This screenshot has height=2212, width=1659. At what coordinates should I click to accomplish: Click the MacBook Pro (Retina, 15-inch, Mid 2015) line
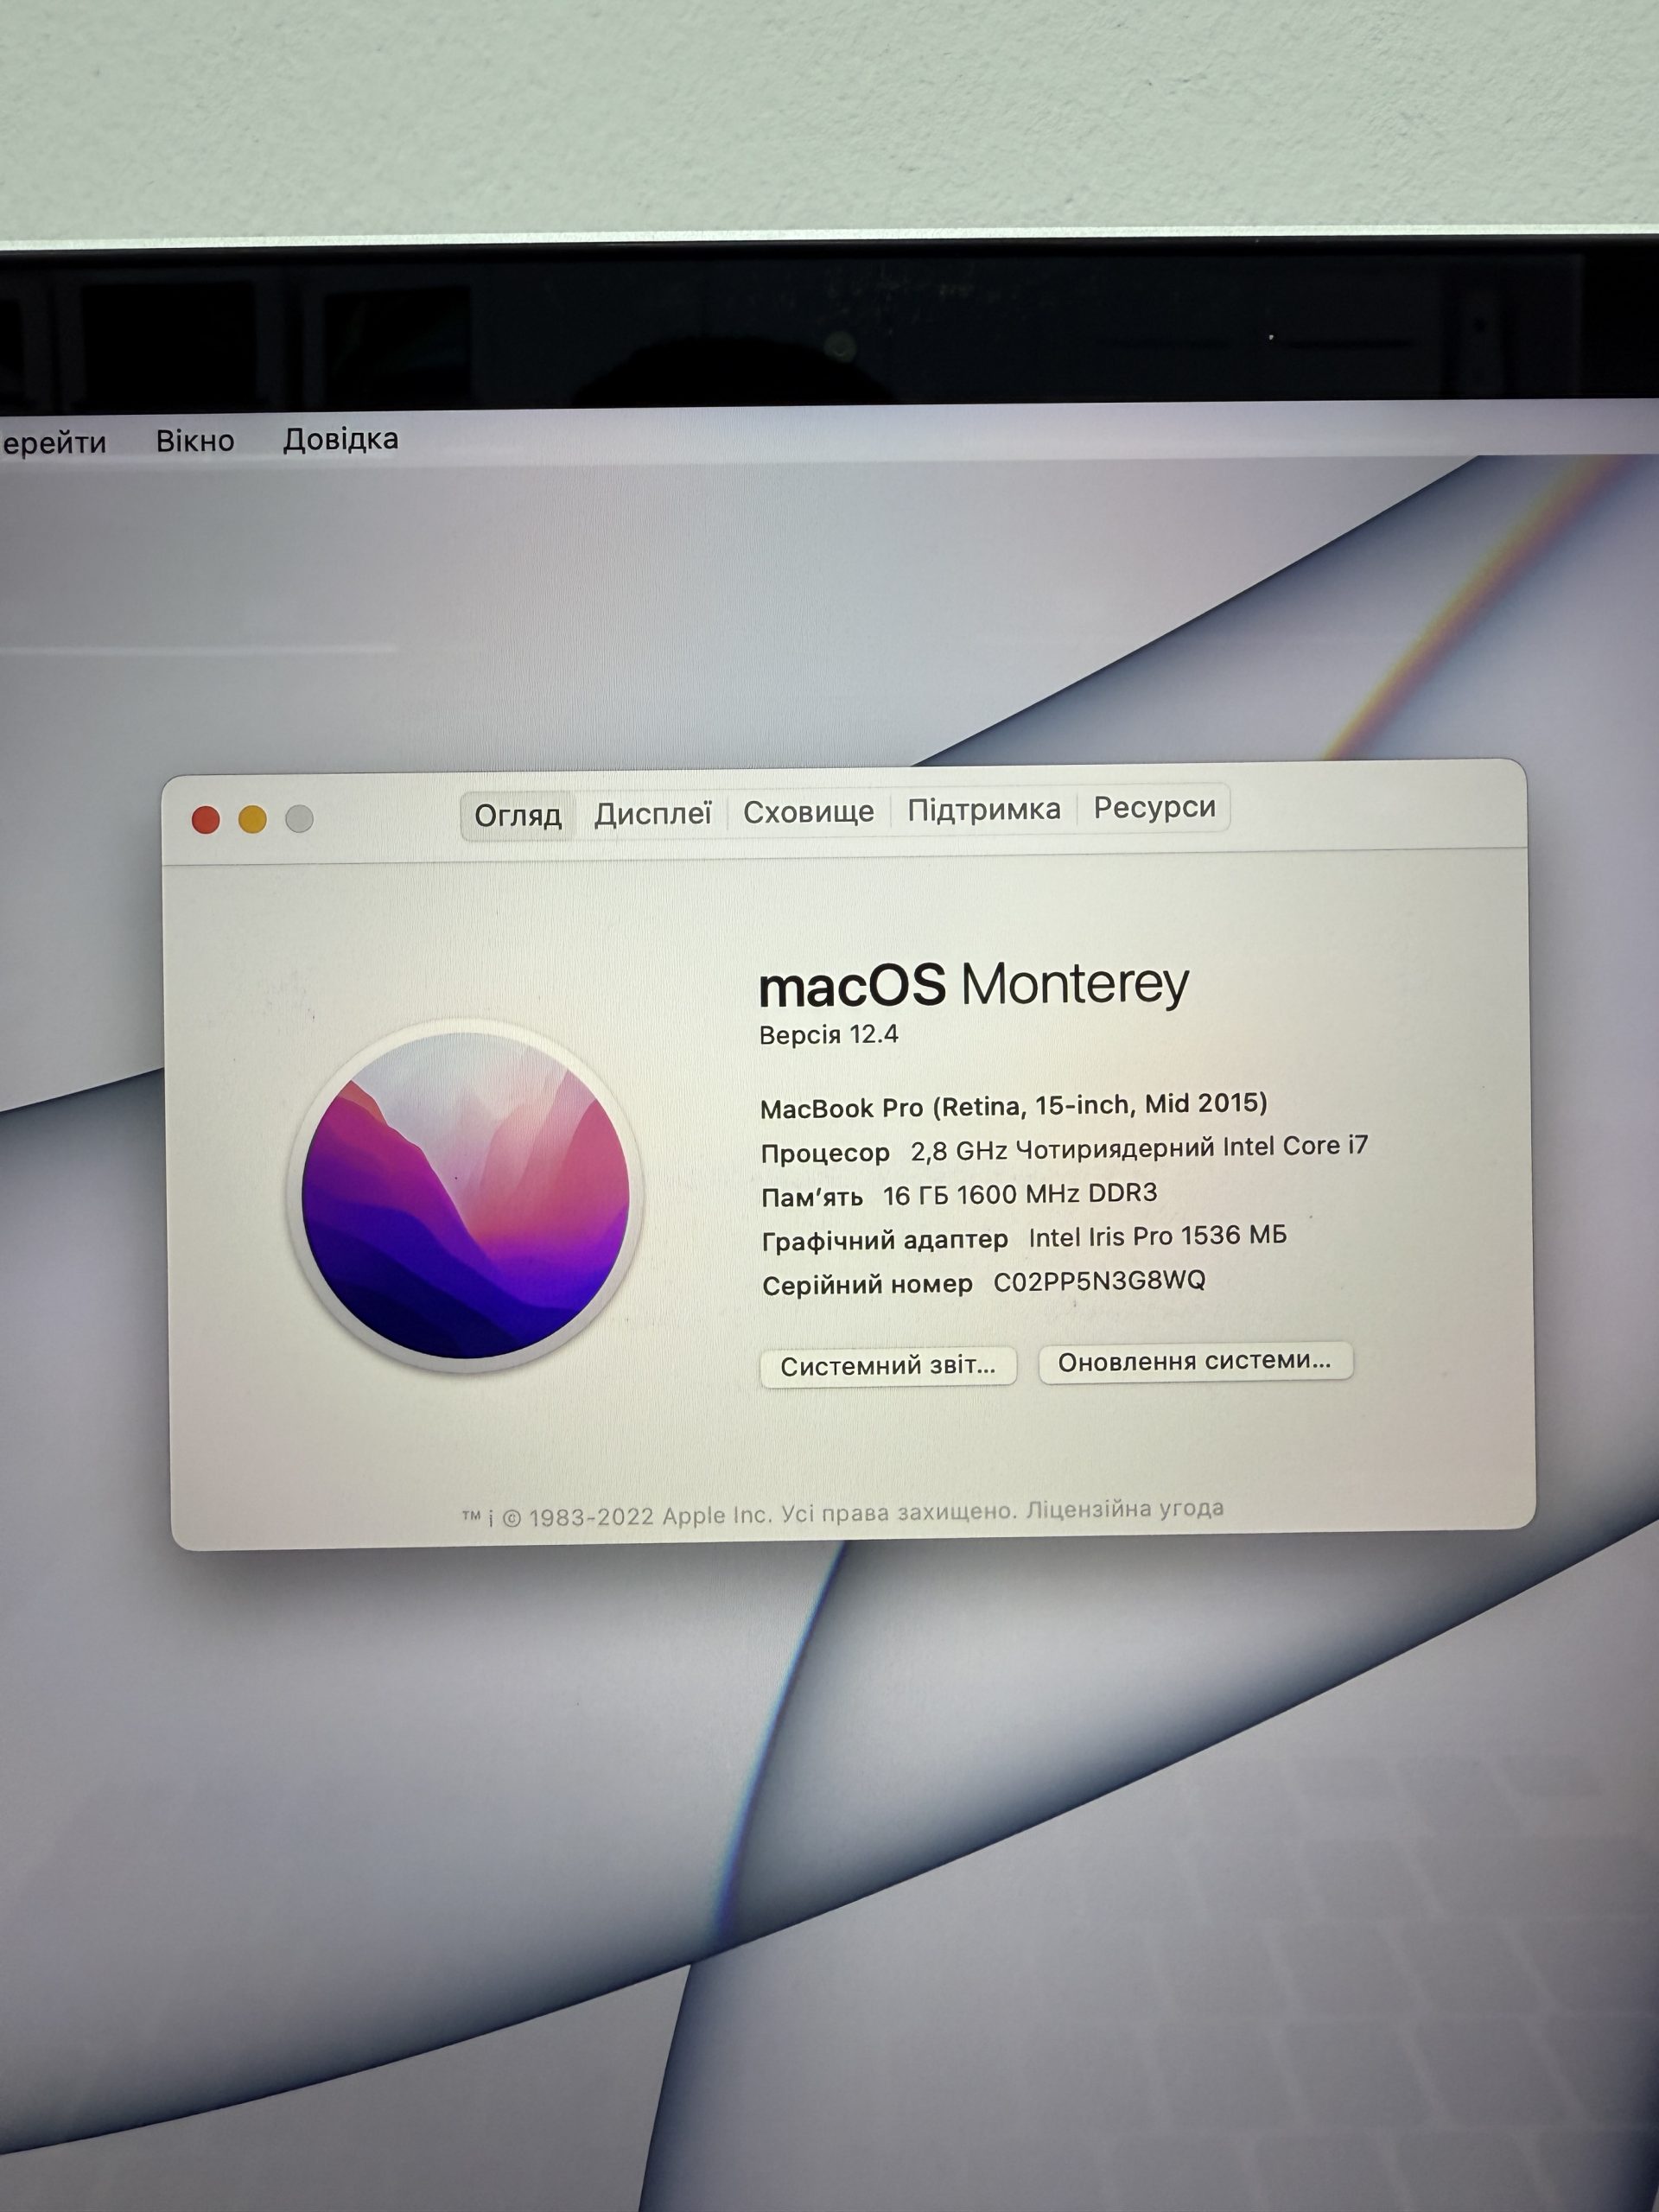pyautogui.click(x=1013, y=1105)
